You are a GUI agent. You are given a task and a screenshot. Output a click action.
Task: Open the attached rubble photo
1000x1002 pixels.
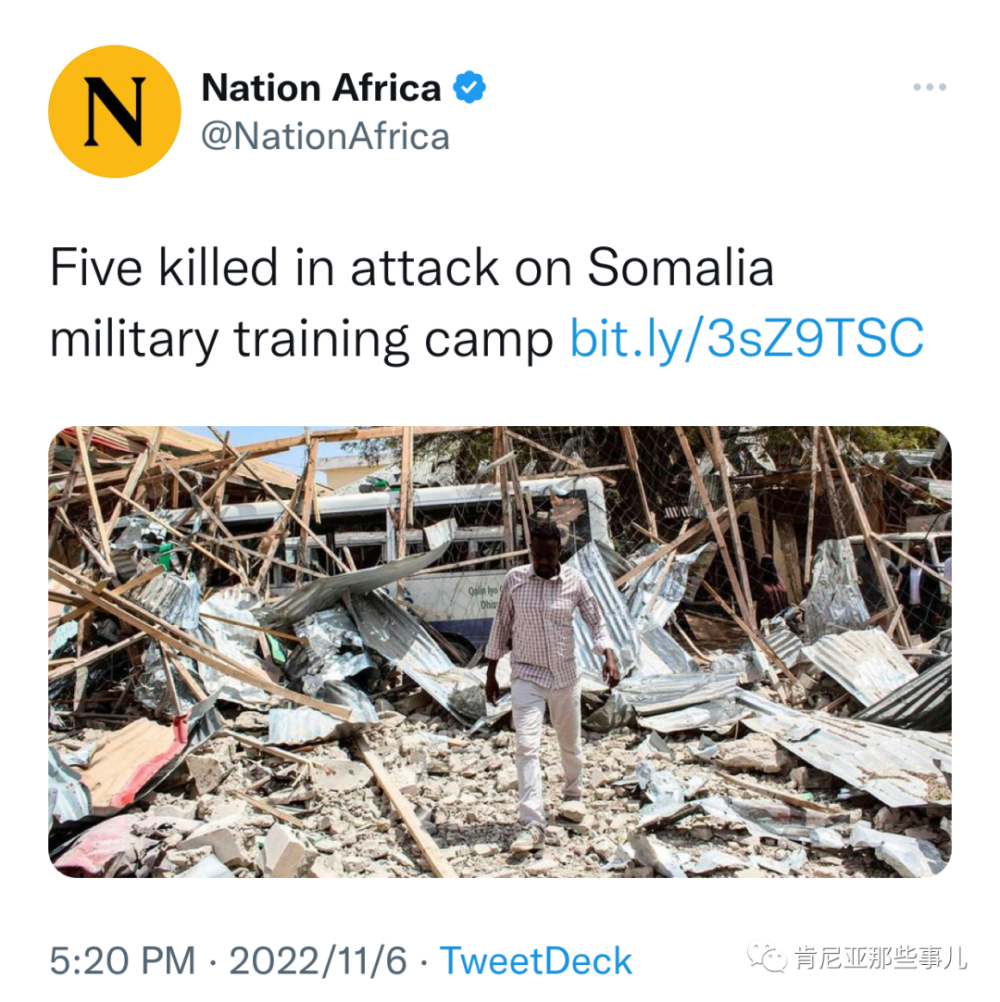click(500, 652)
